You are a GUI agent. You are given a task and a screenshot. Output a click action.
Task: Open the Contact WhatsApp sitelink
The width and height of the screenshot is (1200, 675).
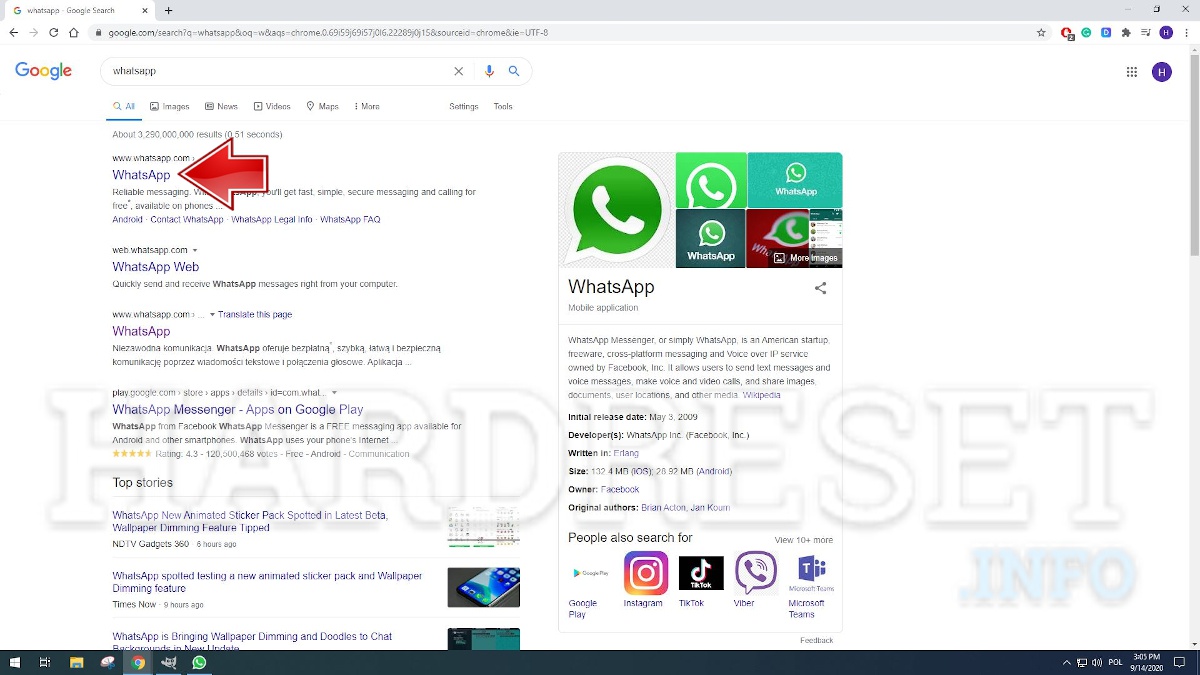187,219
